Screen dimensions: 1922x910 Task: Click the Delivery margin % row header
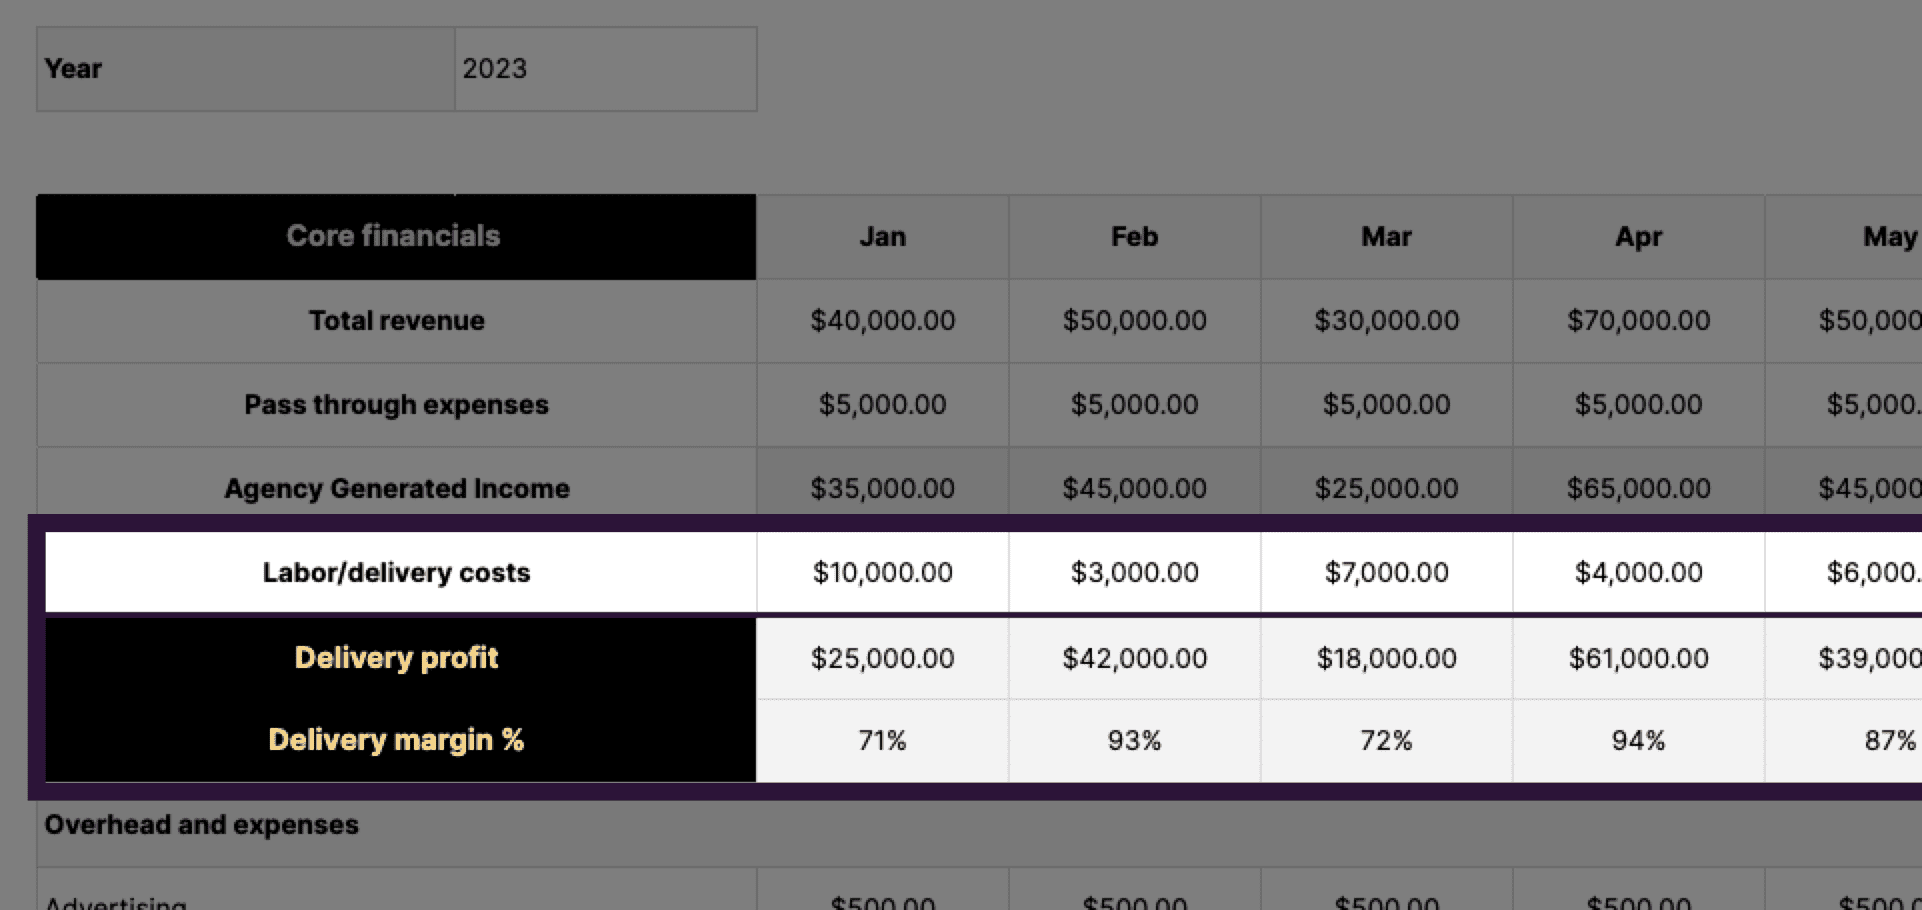tap(396, 740)
